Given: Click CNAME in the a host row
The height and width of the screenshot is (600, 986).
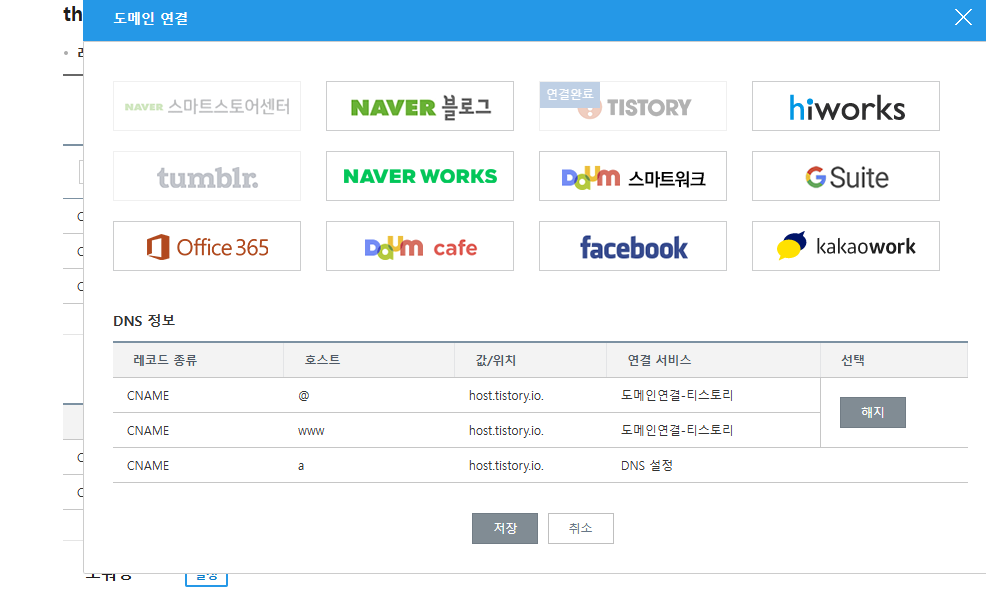Looking at the screenshot, I should (148, 466).
